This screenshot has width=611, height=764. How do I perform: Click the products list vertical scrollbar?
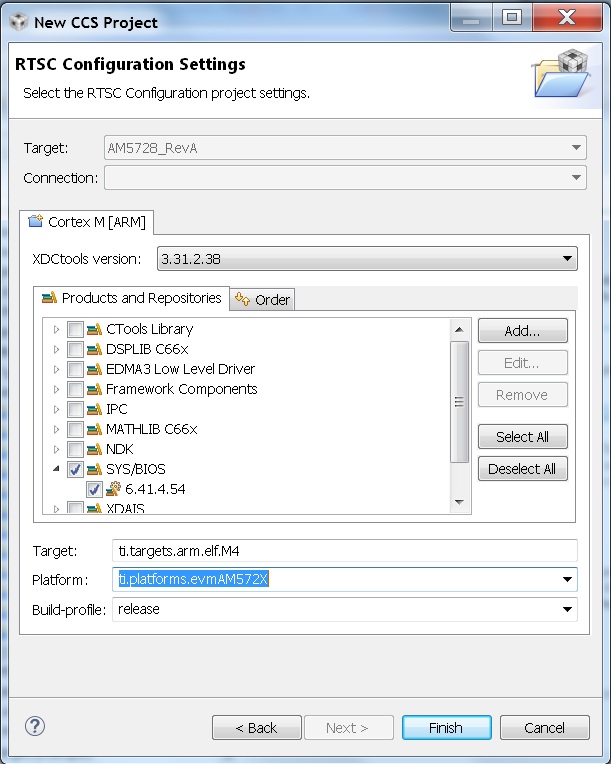coord(460,400)
